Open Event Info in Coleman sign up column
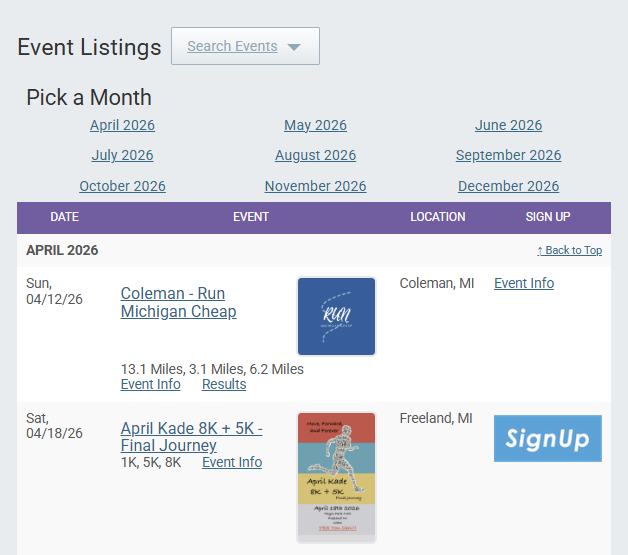This screenshot has height=555, width=628. pyautogui.click(x=523, y=283)
